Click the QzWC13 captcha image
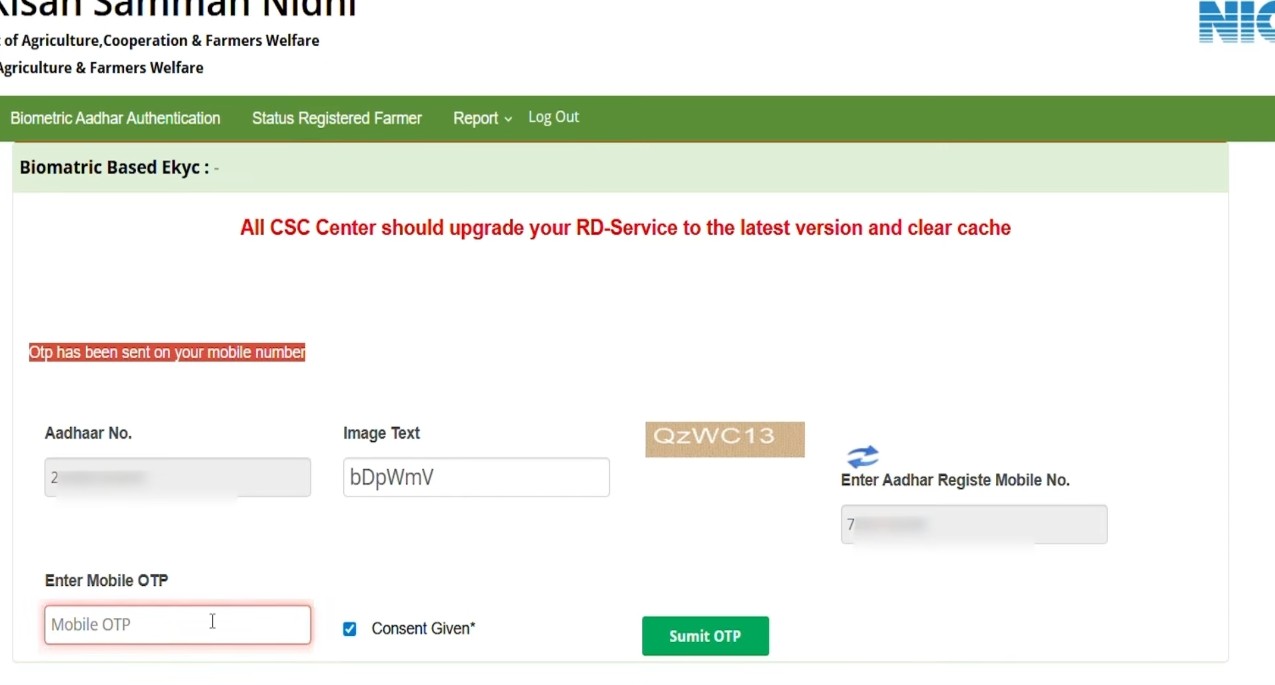This screenshot has height=685, width=1275. (724, 439)
